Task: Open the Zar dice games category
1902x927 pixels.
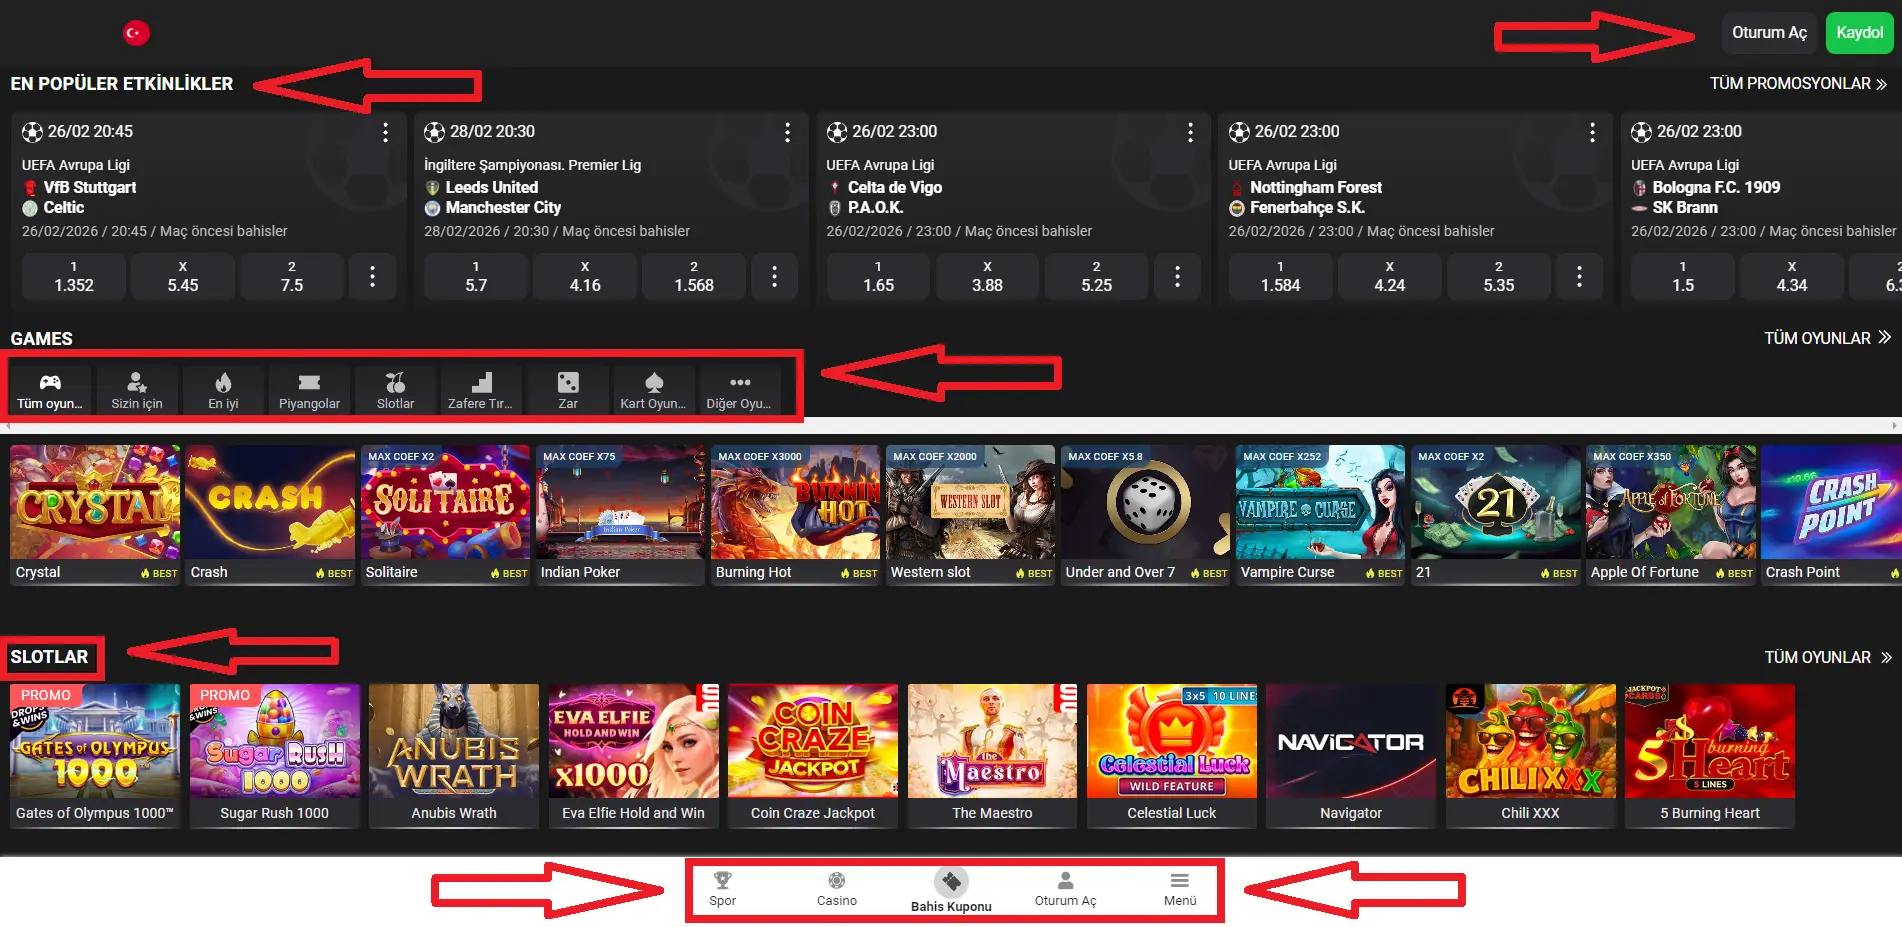Action: [568, 389]
